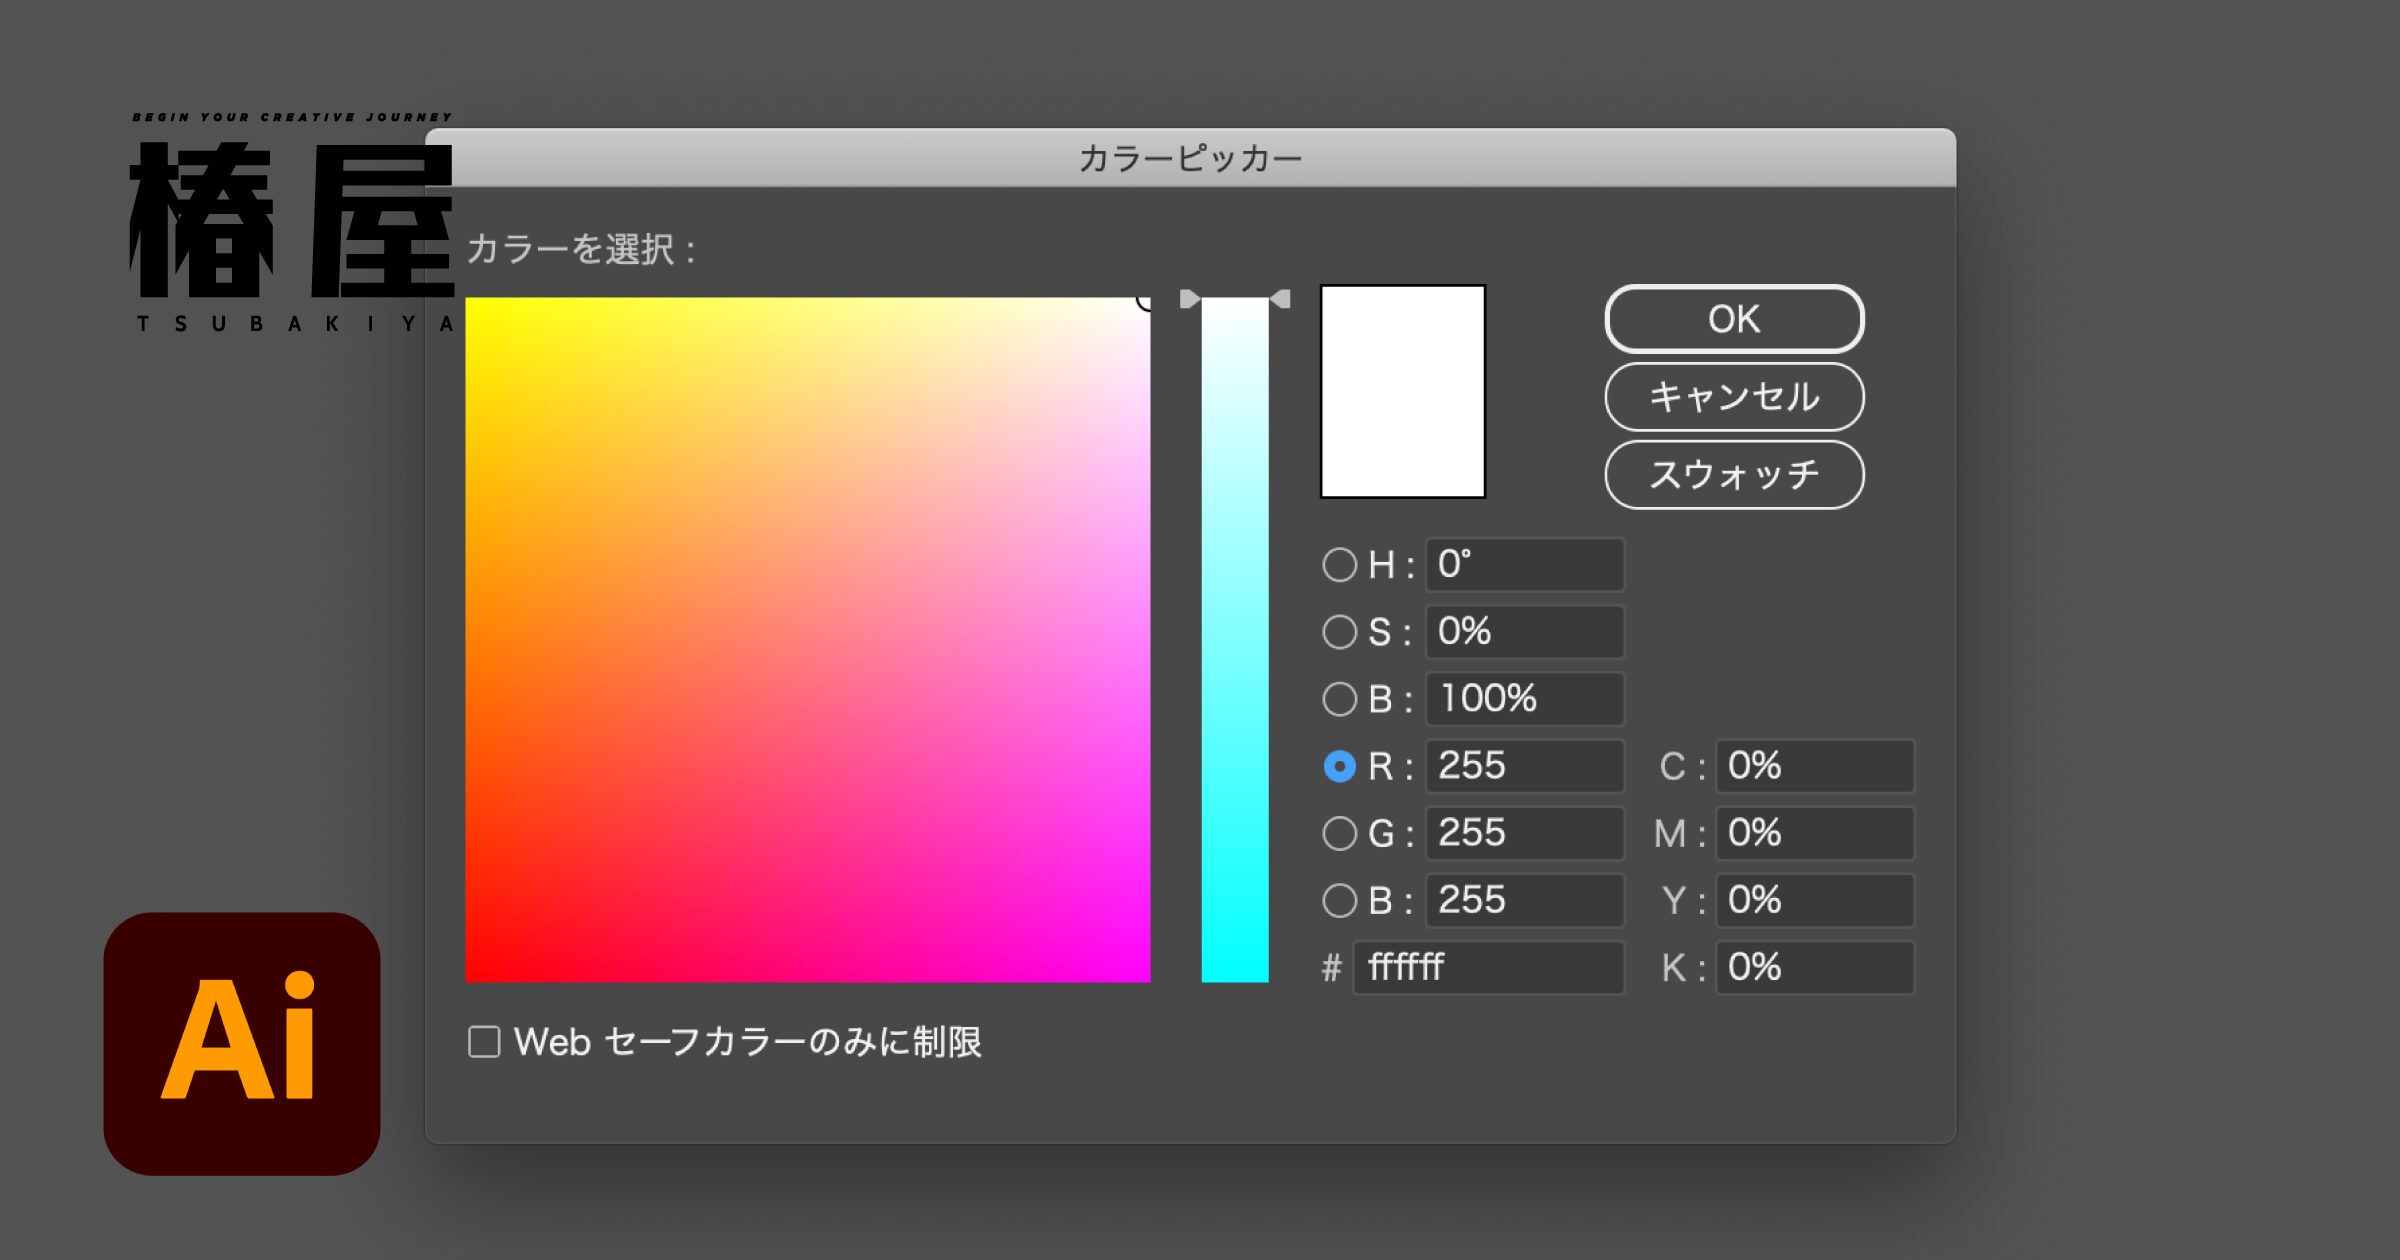
Task: Select the R red radio button
Action: pos(1339,766)
